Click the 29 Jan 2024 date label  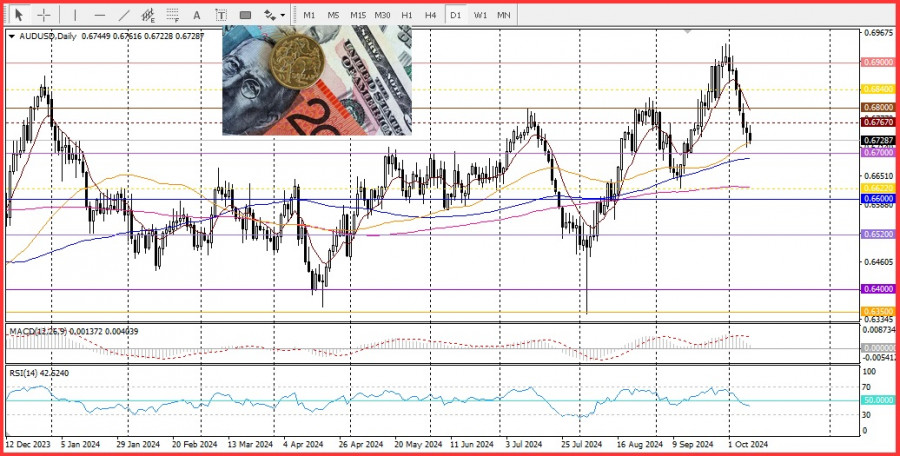[x=138, y=445]
